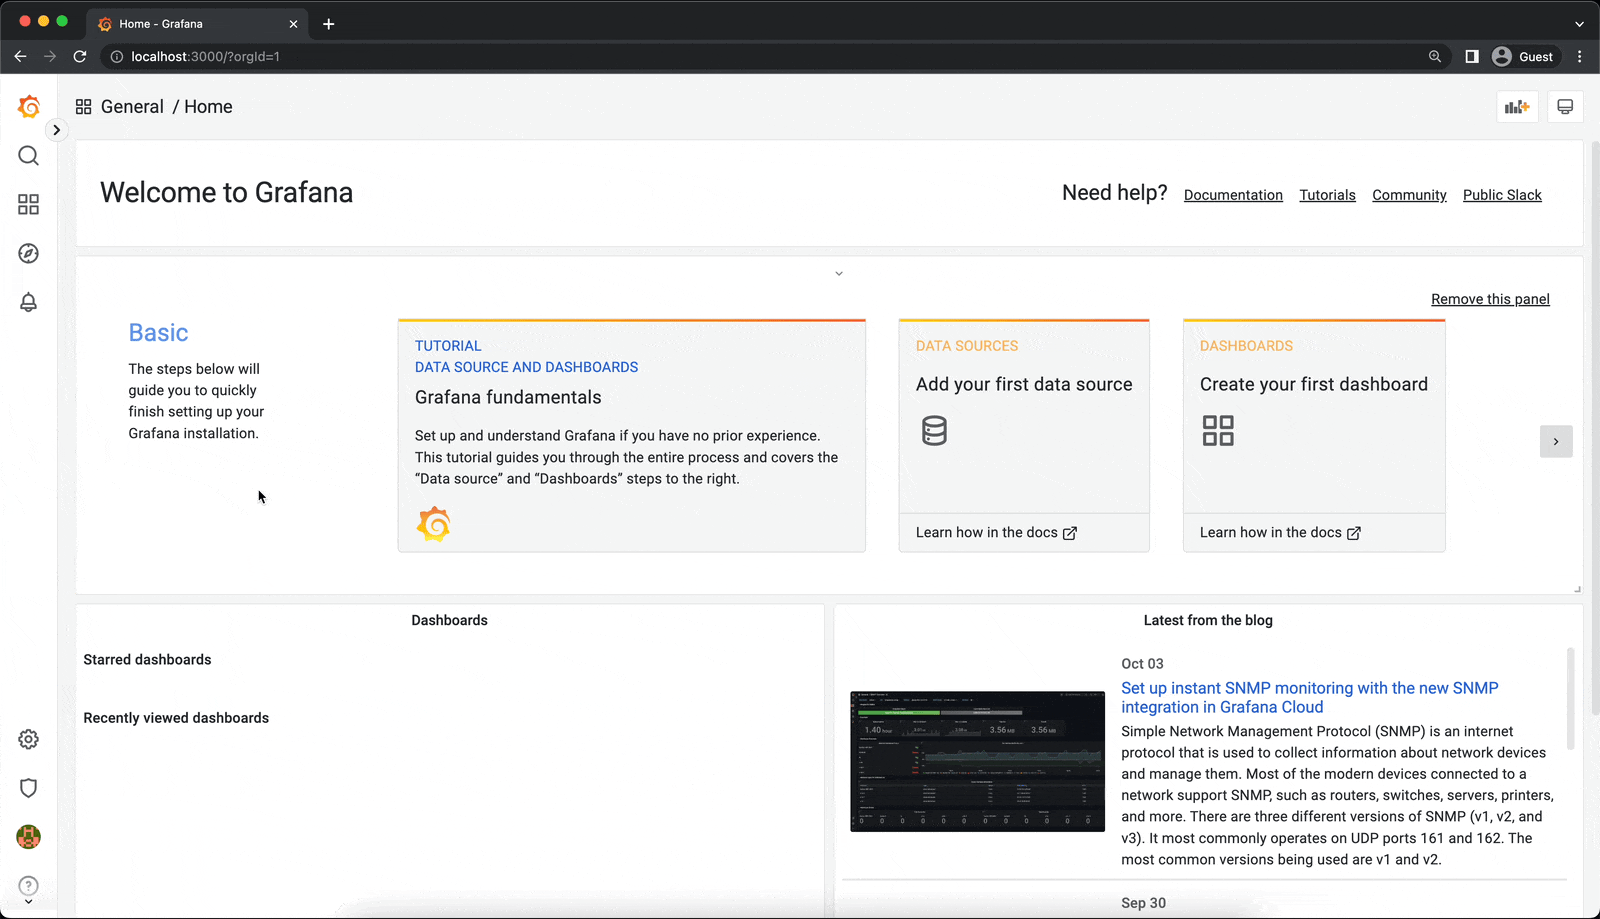1600x919 pixels.
Task: Open Help via the question mark icon
Action: 28,886
